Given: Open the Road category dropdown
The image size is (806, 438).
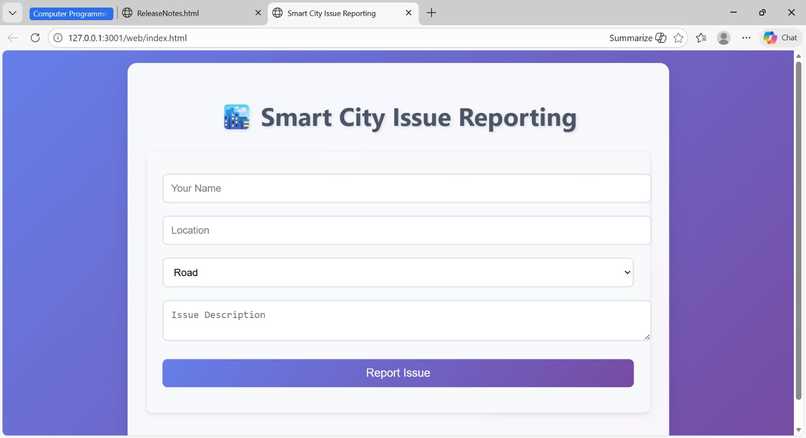Looking at the screenshot, I should (398, 272).
